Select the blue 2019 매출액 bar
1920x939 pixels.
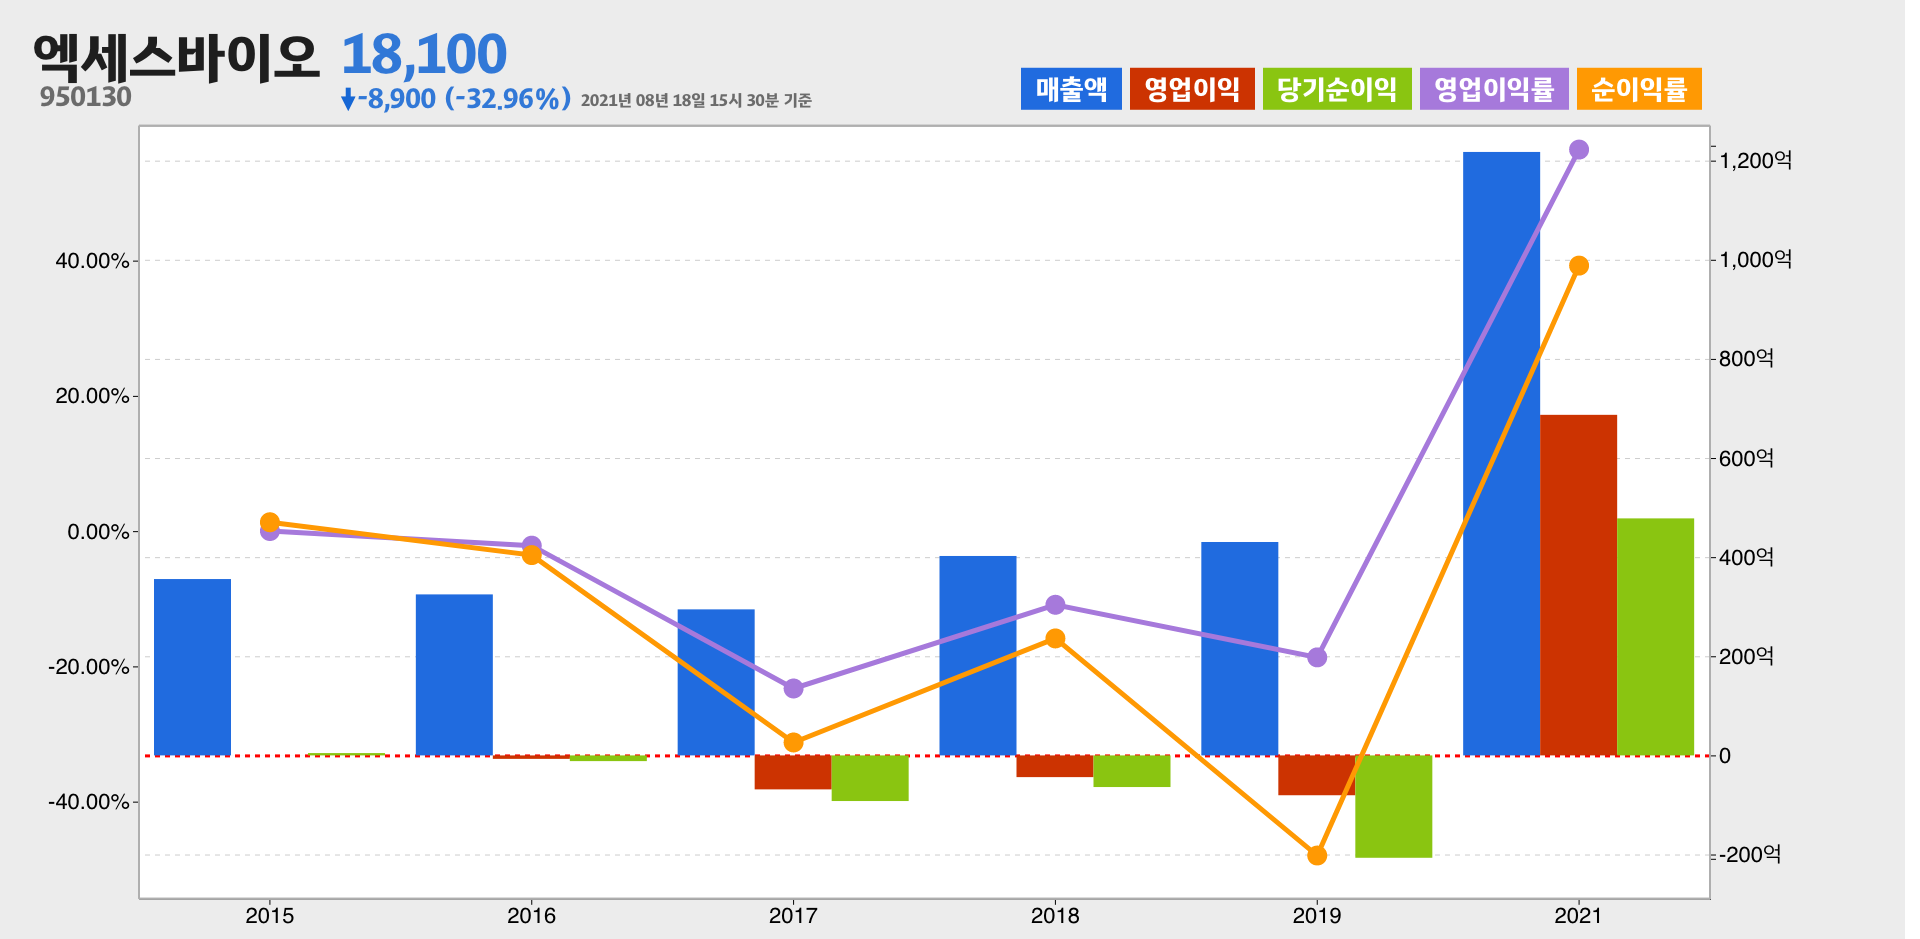pyautogui.click(x=1240, y=649)
